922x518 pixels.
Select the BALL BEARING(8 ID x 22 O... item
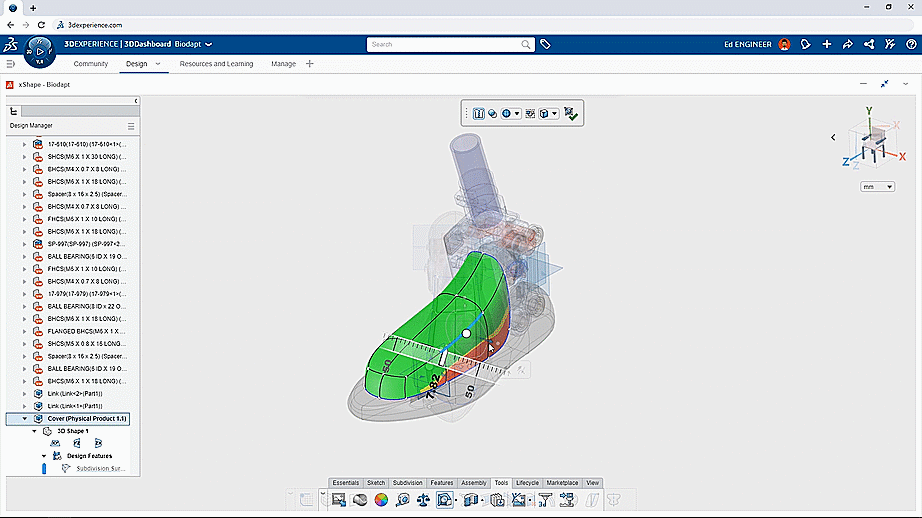pyautogui.click(x=85, y=306)
